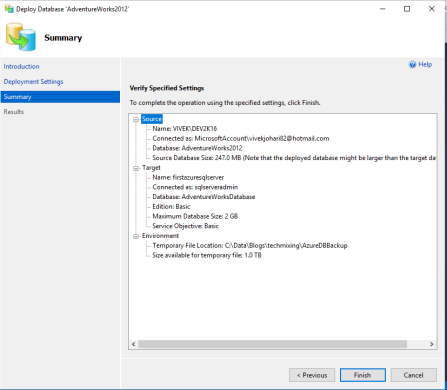Click the horizontal scrollbar left arrow

click(x=134, y=344)
